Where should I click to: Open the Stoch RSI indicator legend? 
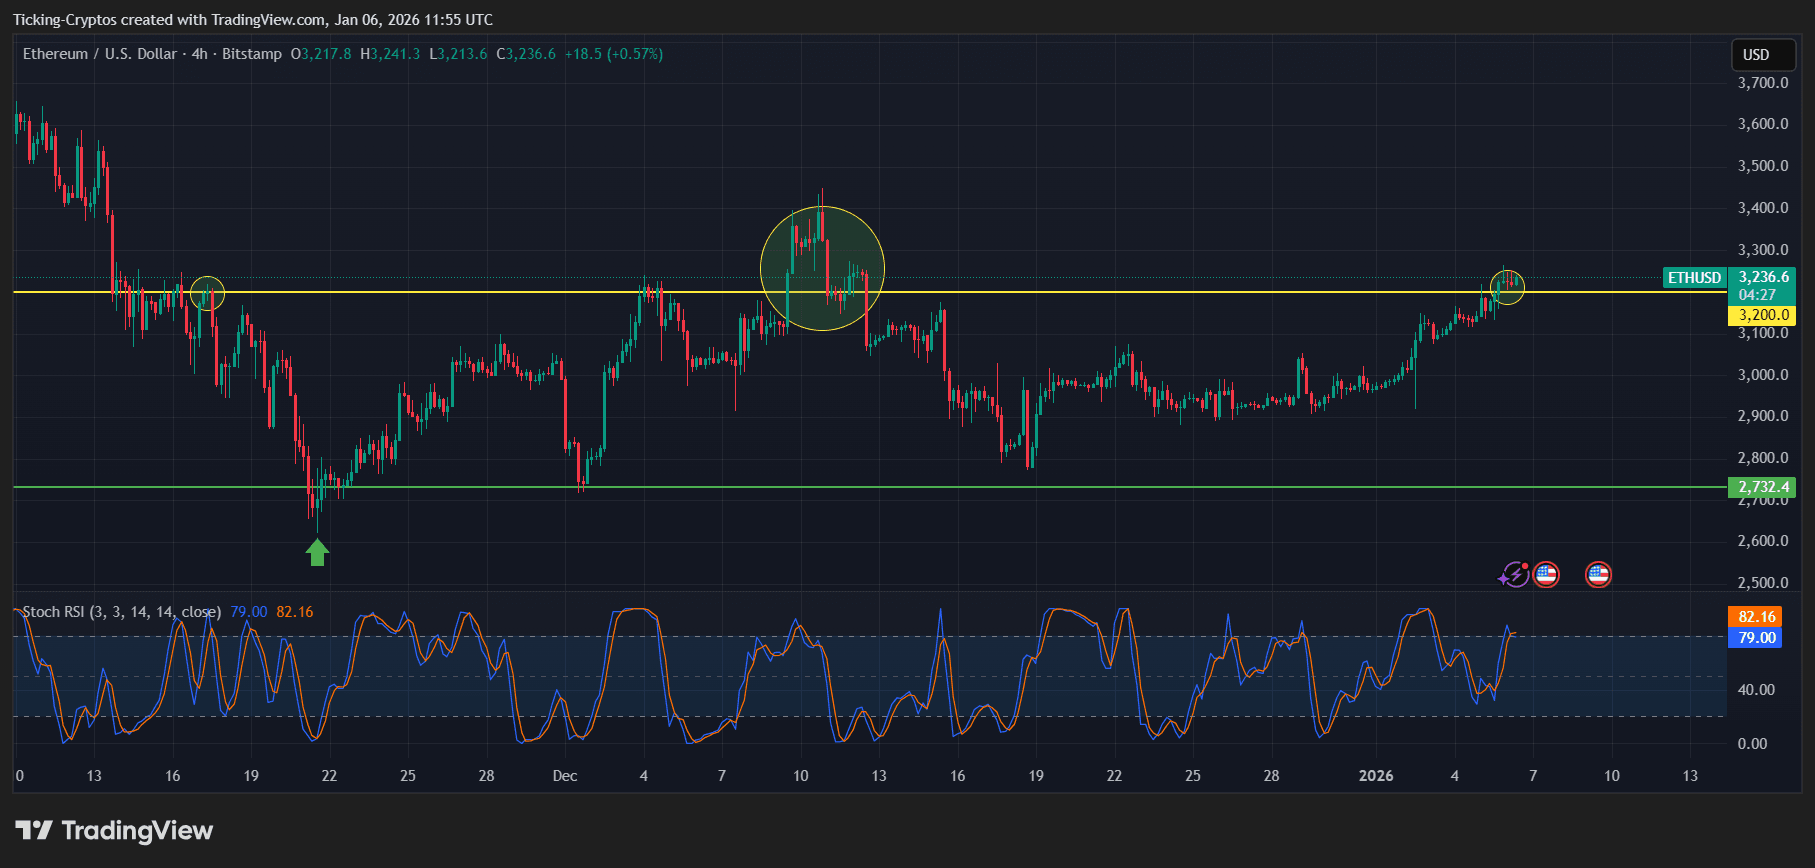coord(121,612)
